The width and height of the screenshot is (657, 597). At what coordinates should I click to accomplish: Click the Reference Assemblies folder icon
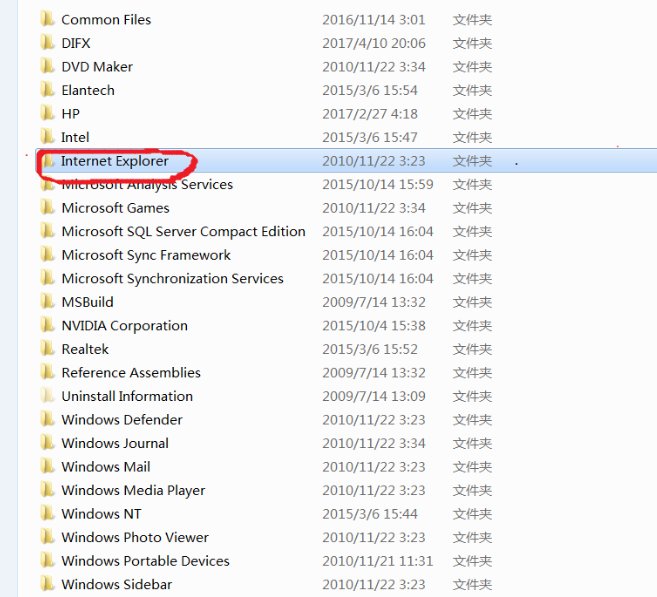tap(48, 372)
